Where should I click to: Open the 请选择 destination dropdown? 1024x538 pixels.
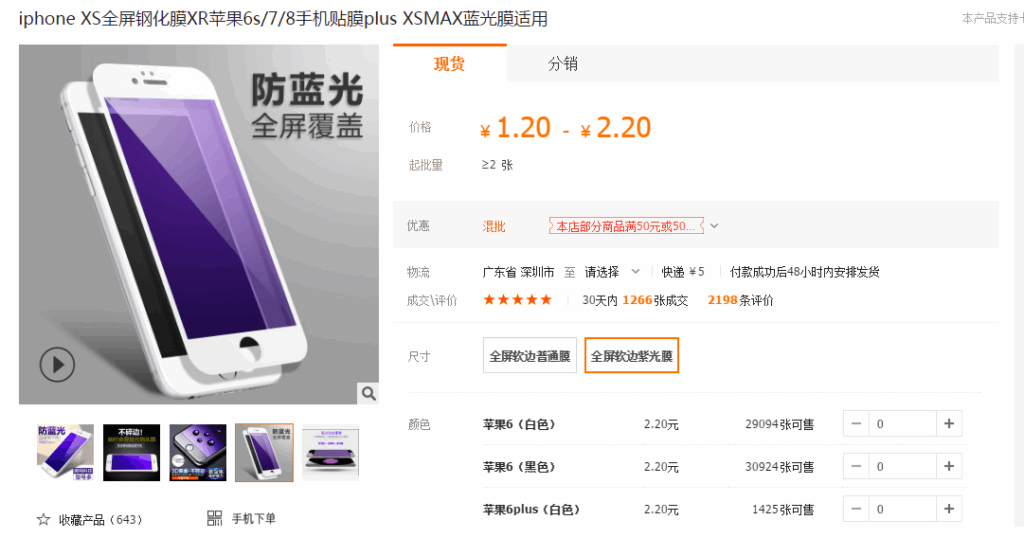612,272
